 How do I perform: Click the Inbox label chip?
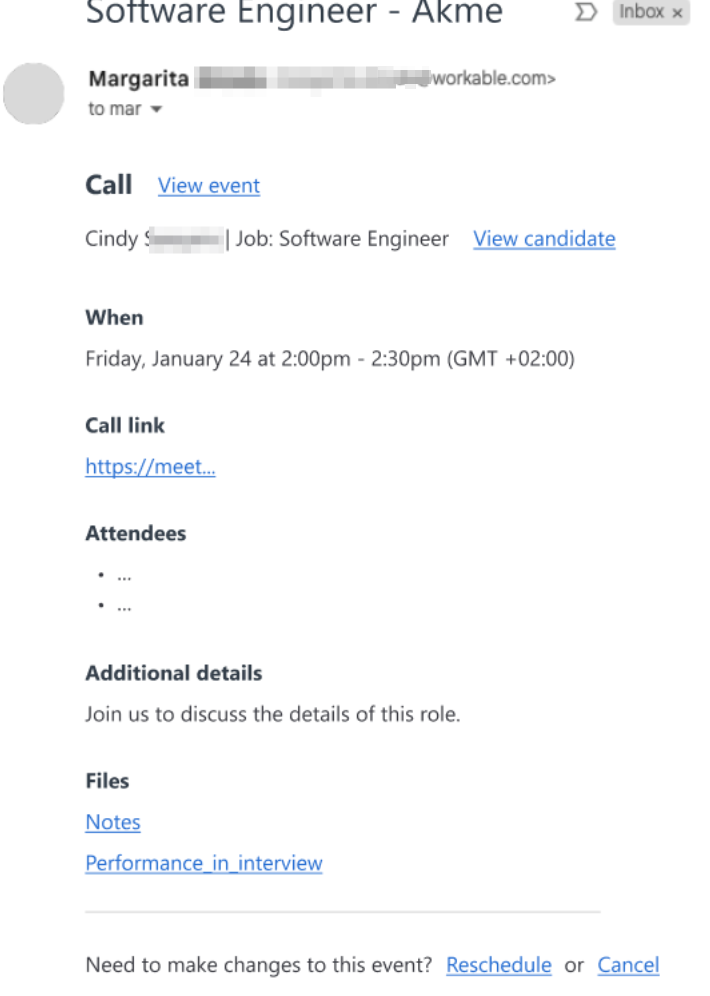pos(641,13)
